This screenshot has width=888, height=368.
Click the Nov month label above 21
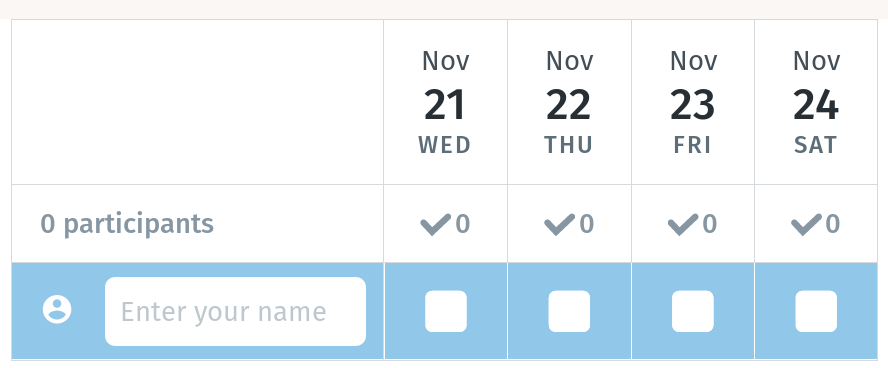pos(446,61)
